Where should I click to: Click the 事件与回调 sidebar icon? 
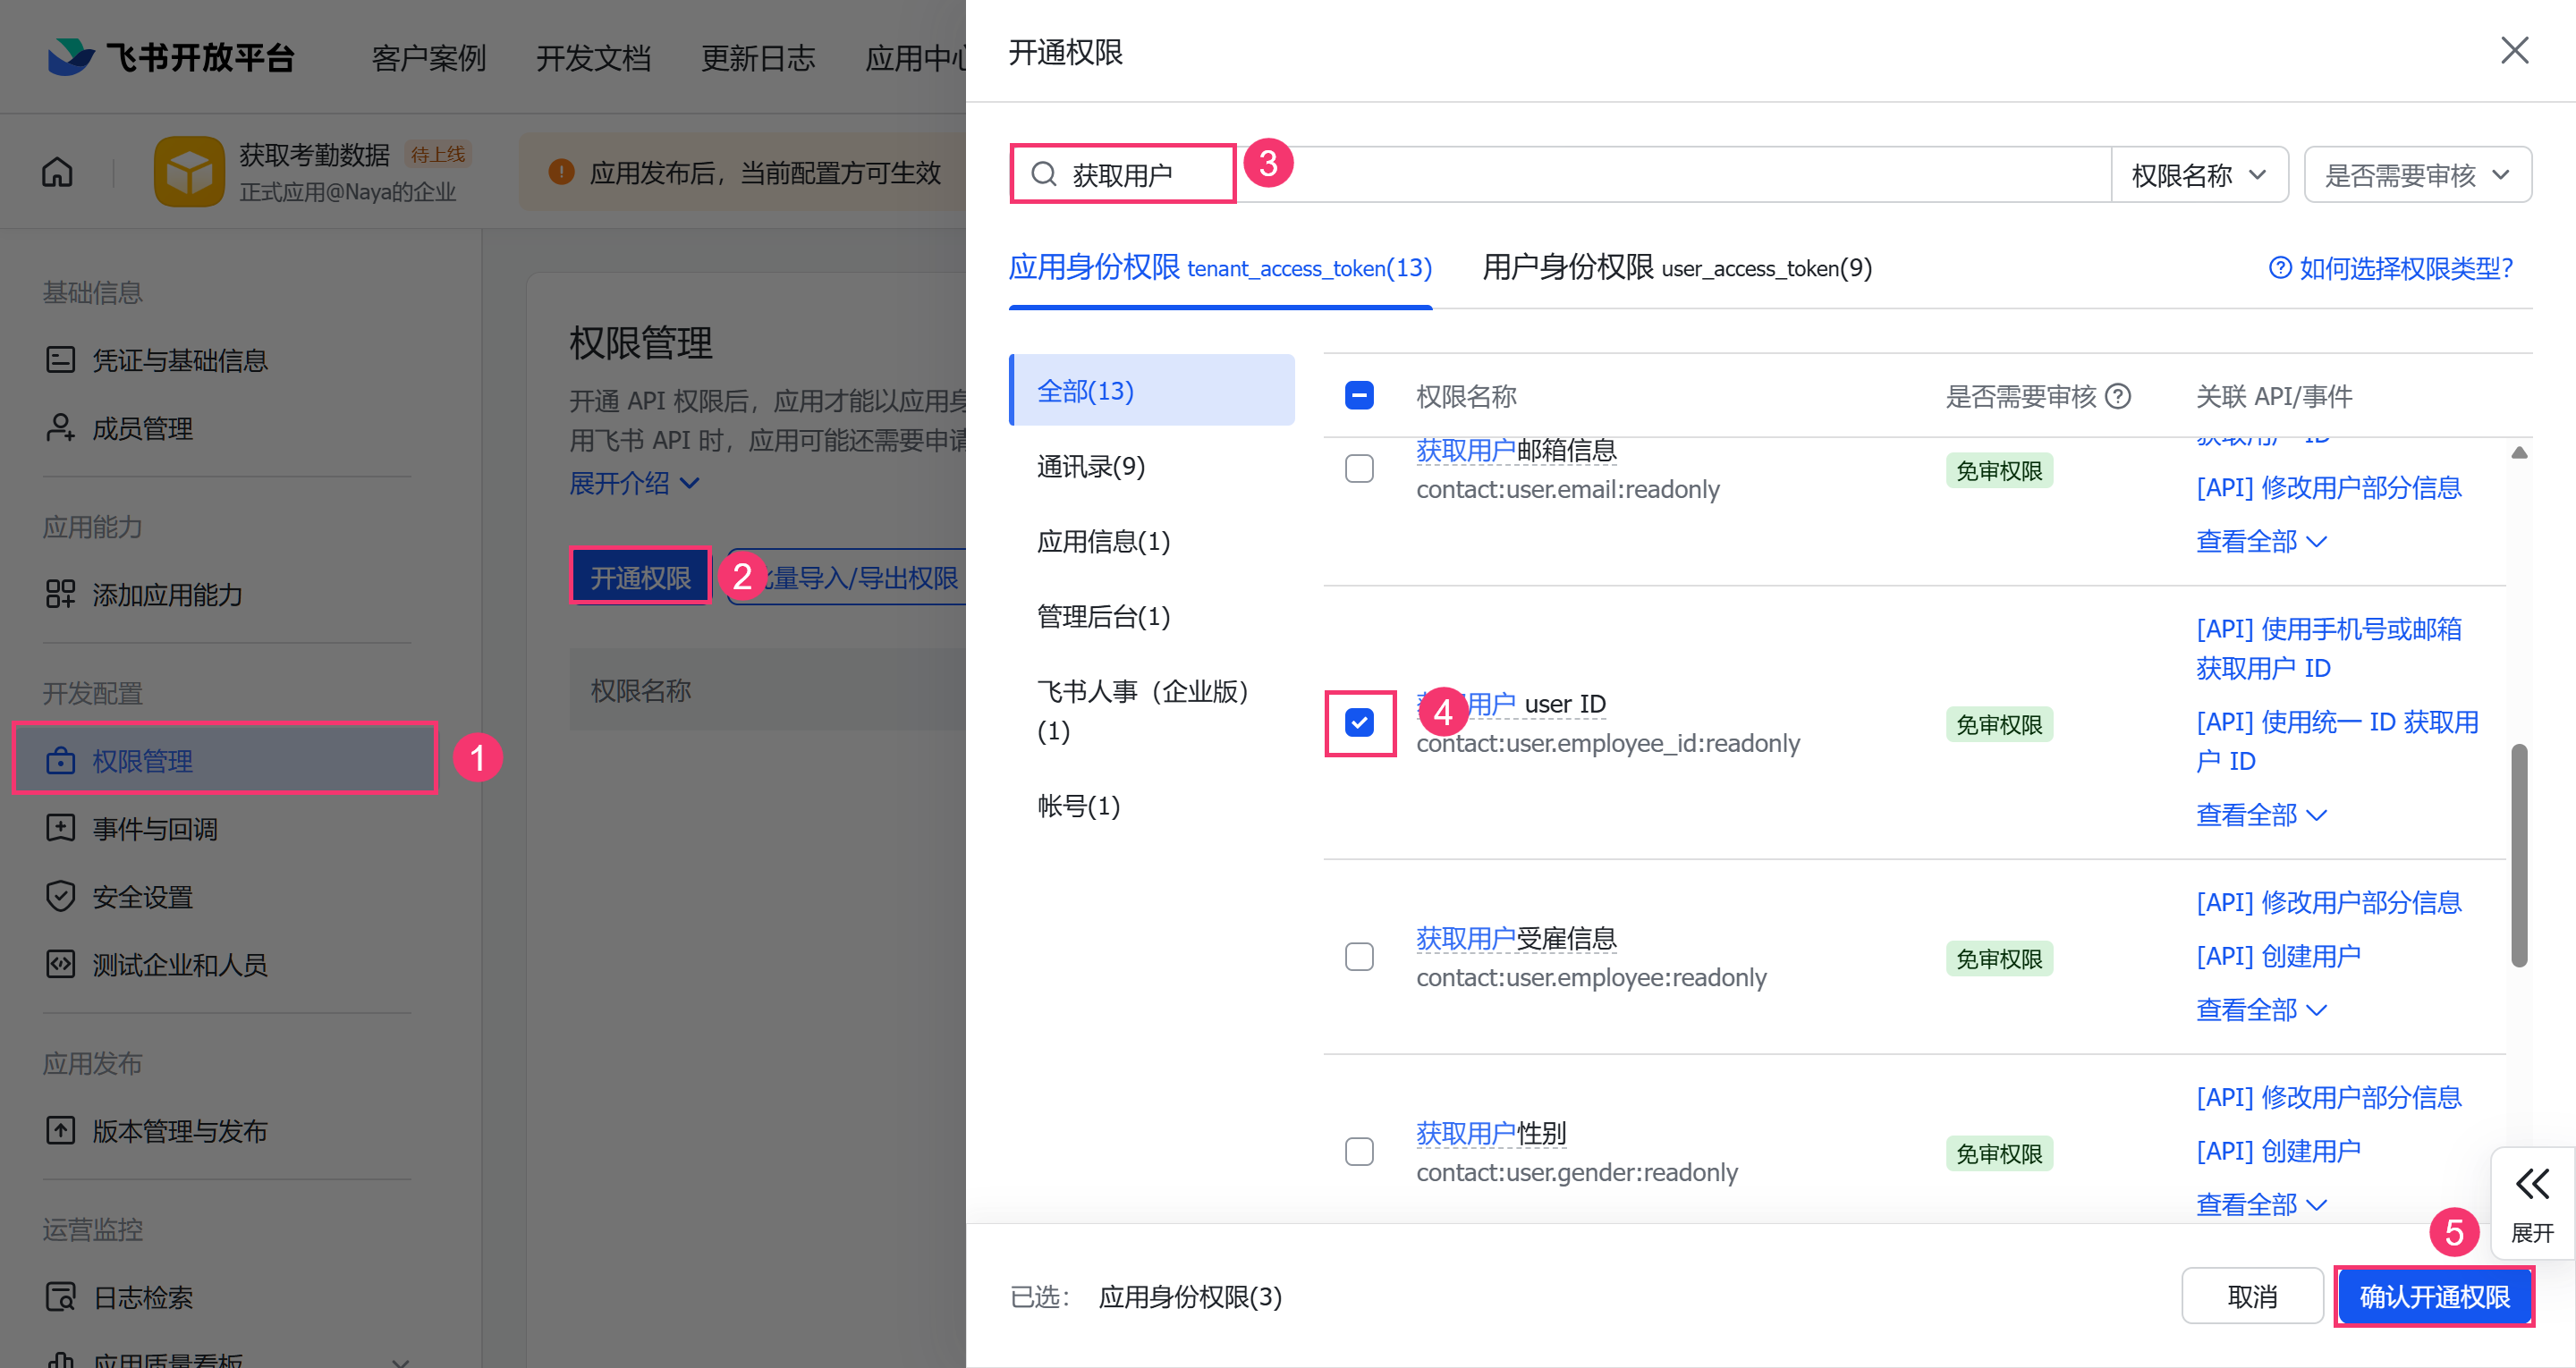(60, 828)
